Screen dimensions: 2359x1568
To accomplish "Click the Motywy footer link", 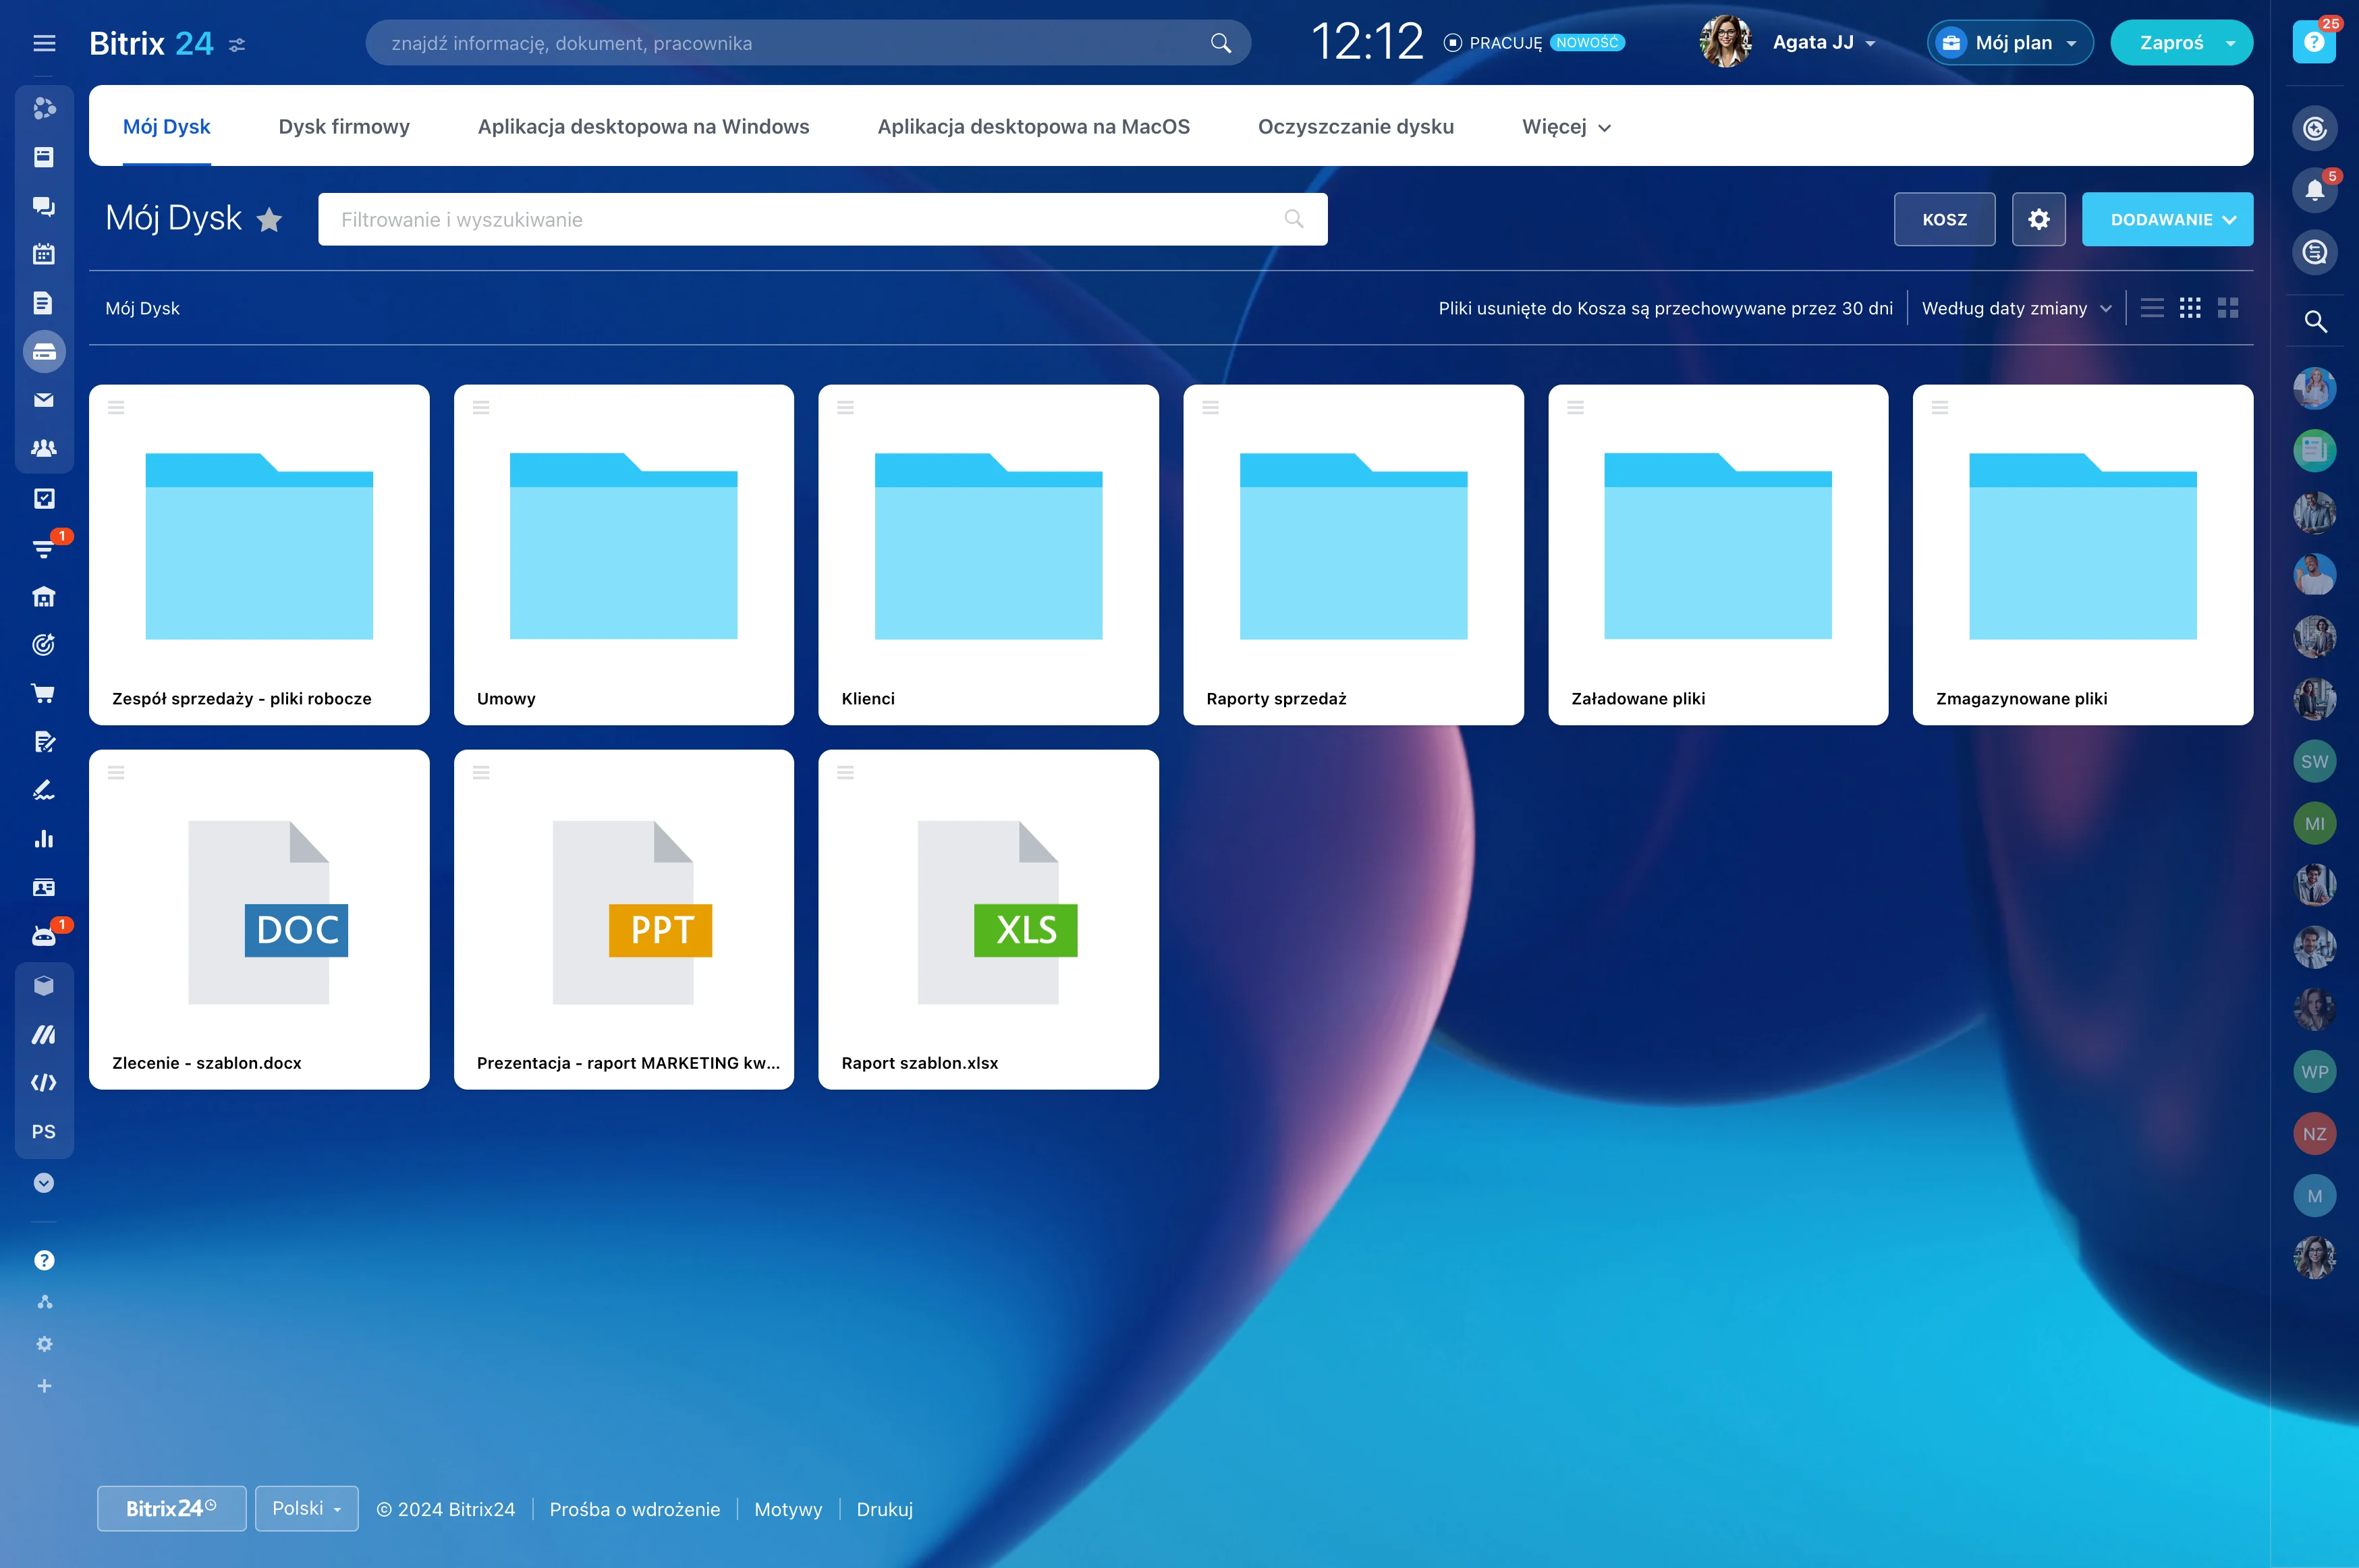I will pyautogui.click(x=788, y=1509).
